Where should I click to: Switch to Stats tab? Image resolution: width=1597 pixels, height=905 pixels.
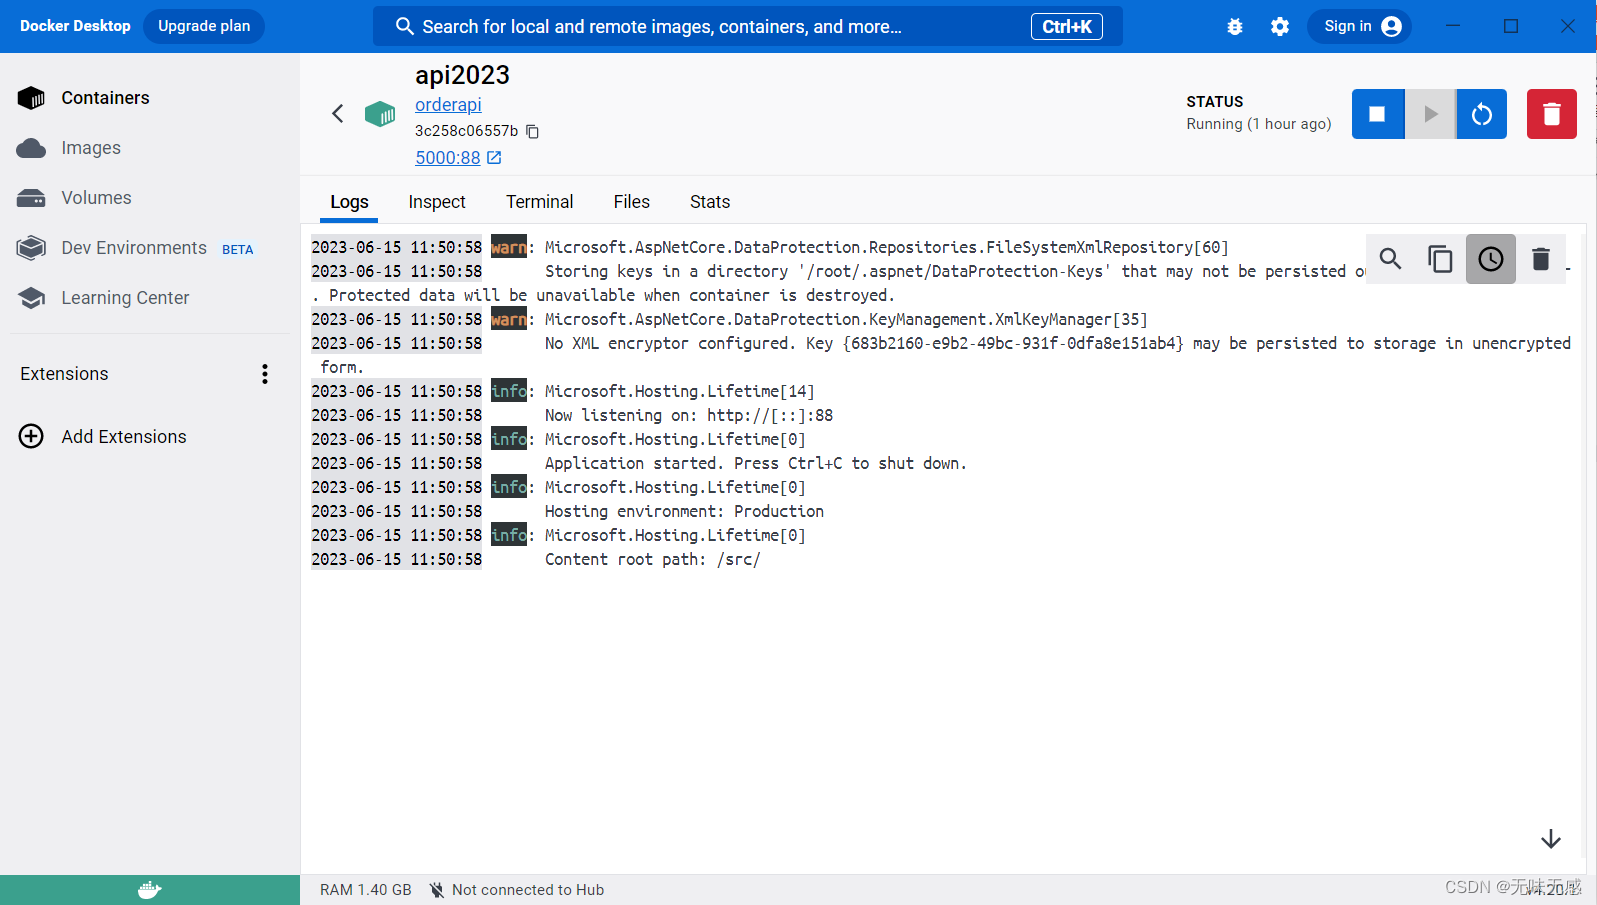pyautogui.click(x=710, y=202)
